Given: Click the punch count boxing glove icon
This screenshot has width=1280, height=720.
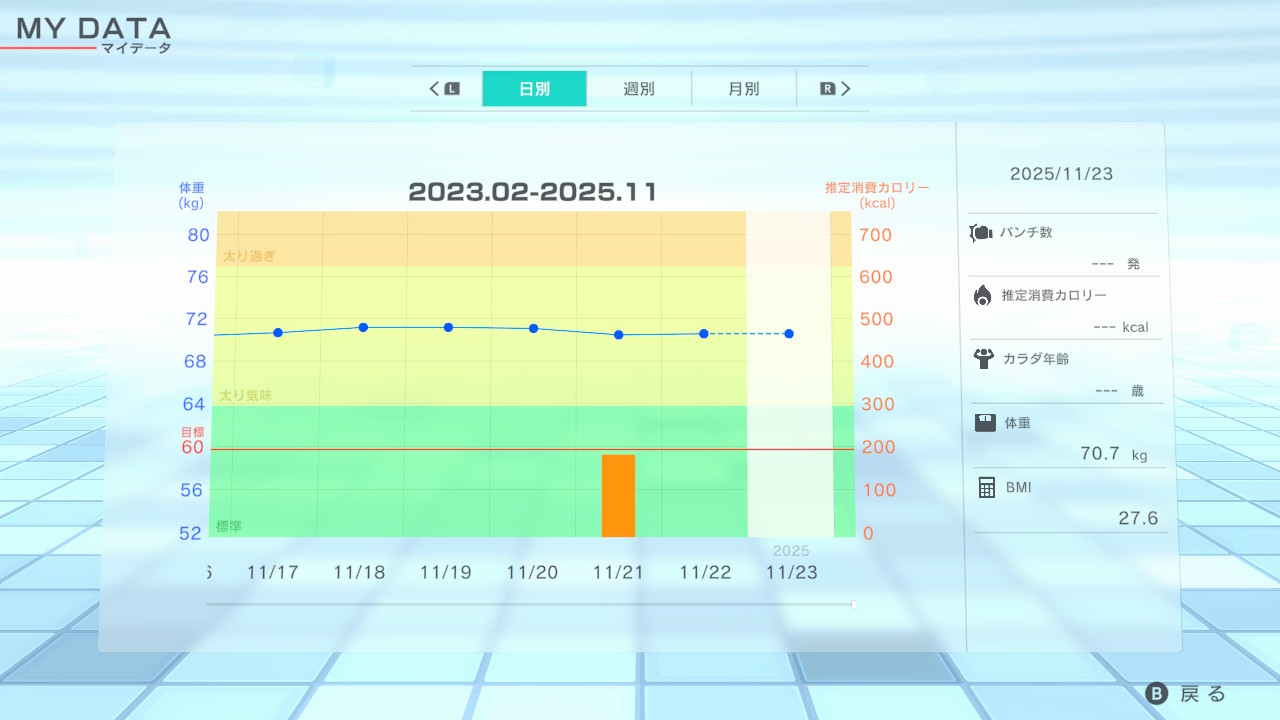Looking at the screenshot, I should 981,233.
